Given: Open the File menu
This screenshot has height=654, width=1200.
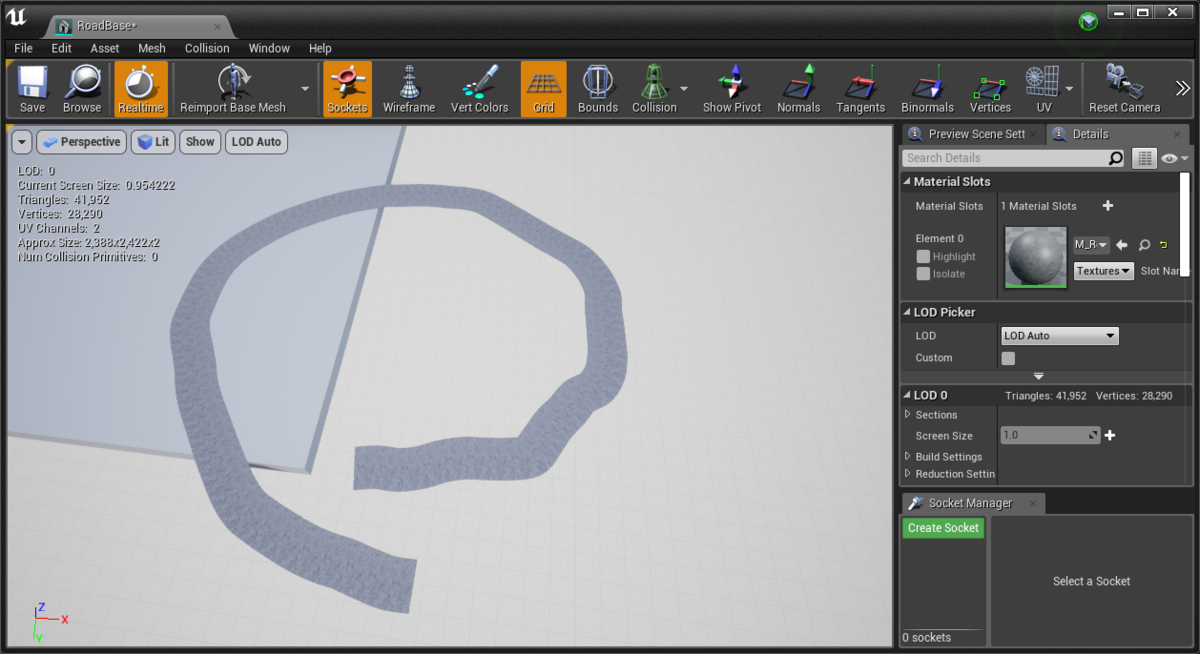Looking at the screenshot, I should (23, 48).
